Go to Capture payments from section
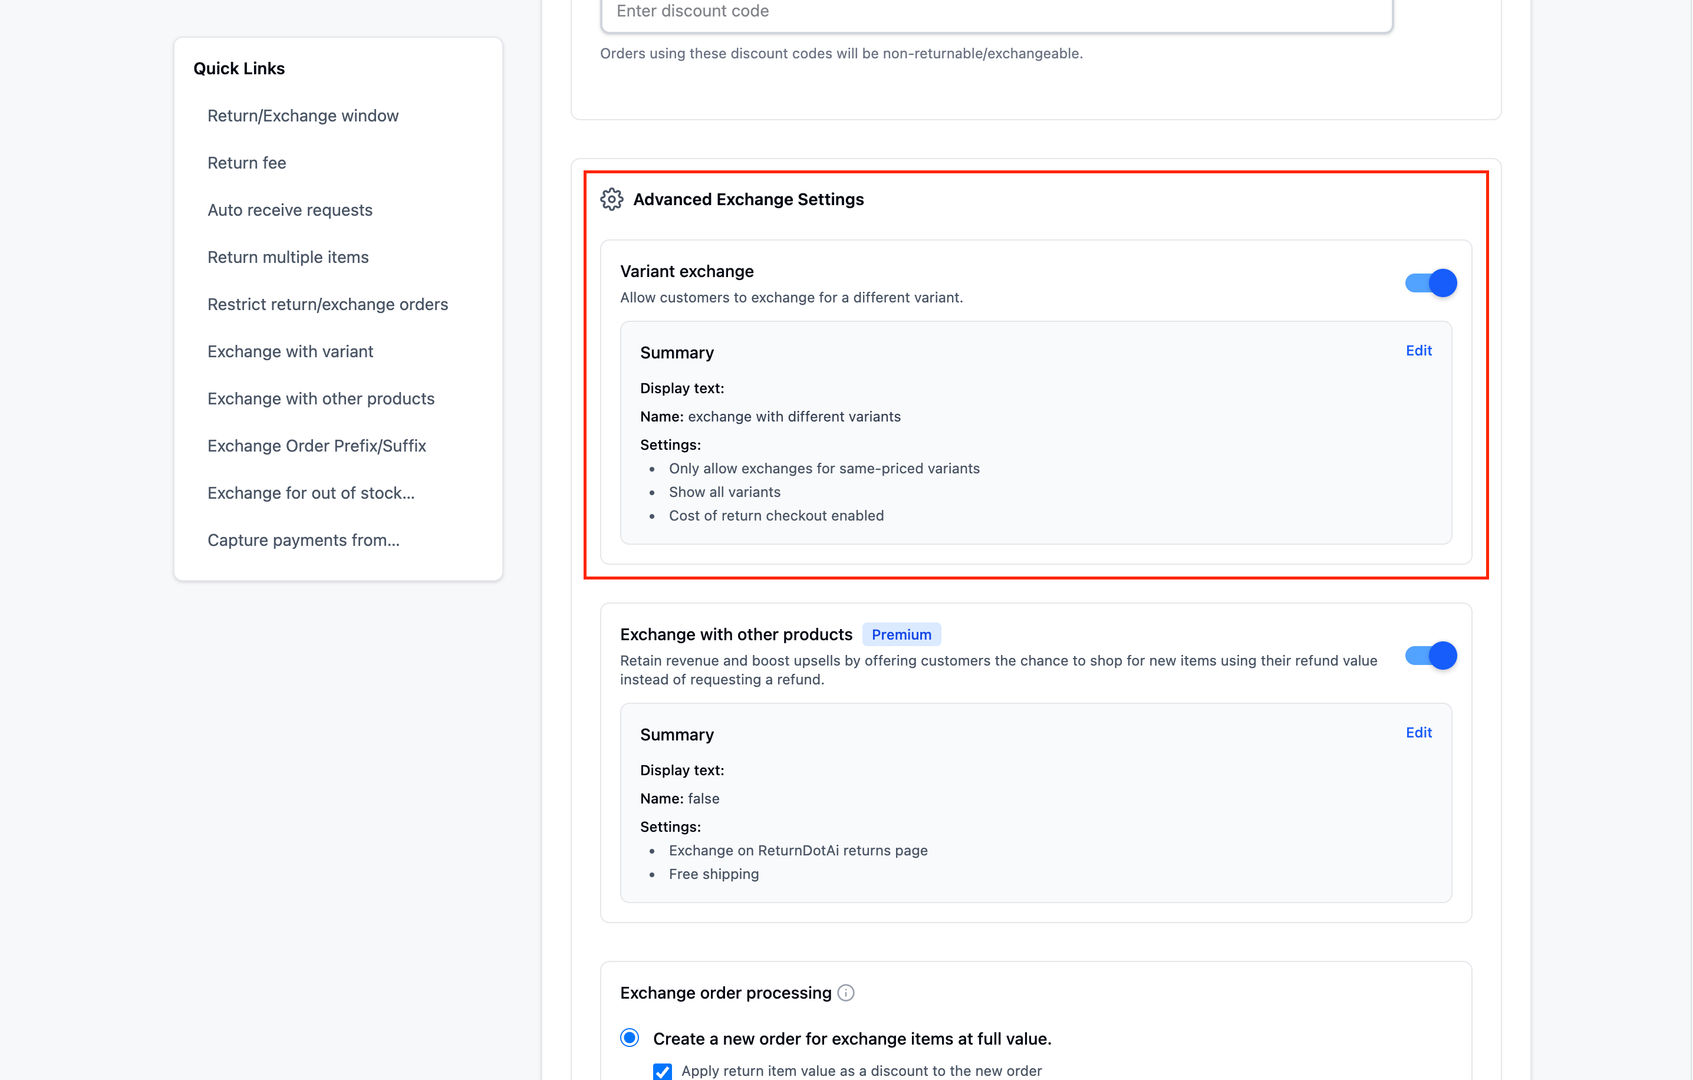The height and width of the screenshot is (1080, 1693). (x=303, y=540)
